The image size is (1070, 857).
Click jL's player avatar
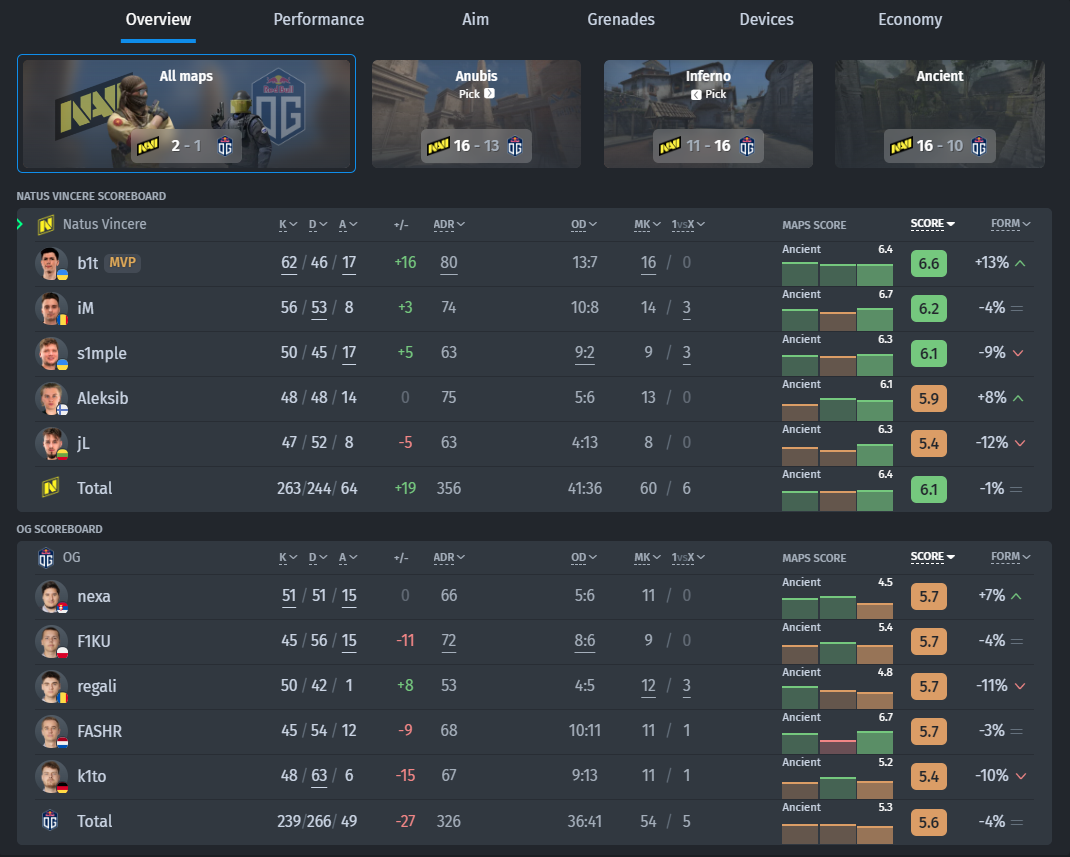tap(51, 444)
